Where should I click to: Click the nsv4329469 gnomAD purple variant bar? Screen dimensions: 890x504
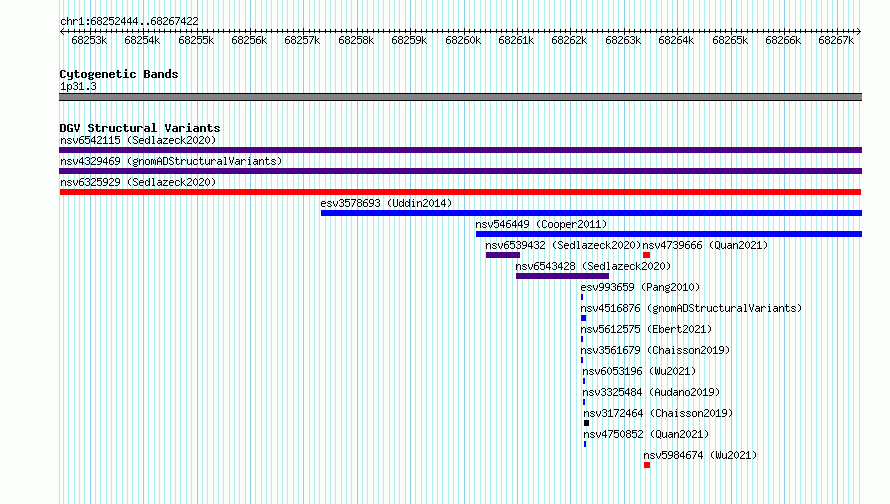[460, 171]
